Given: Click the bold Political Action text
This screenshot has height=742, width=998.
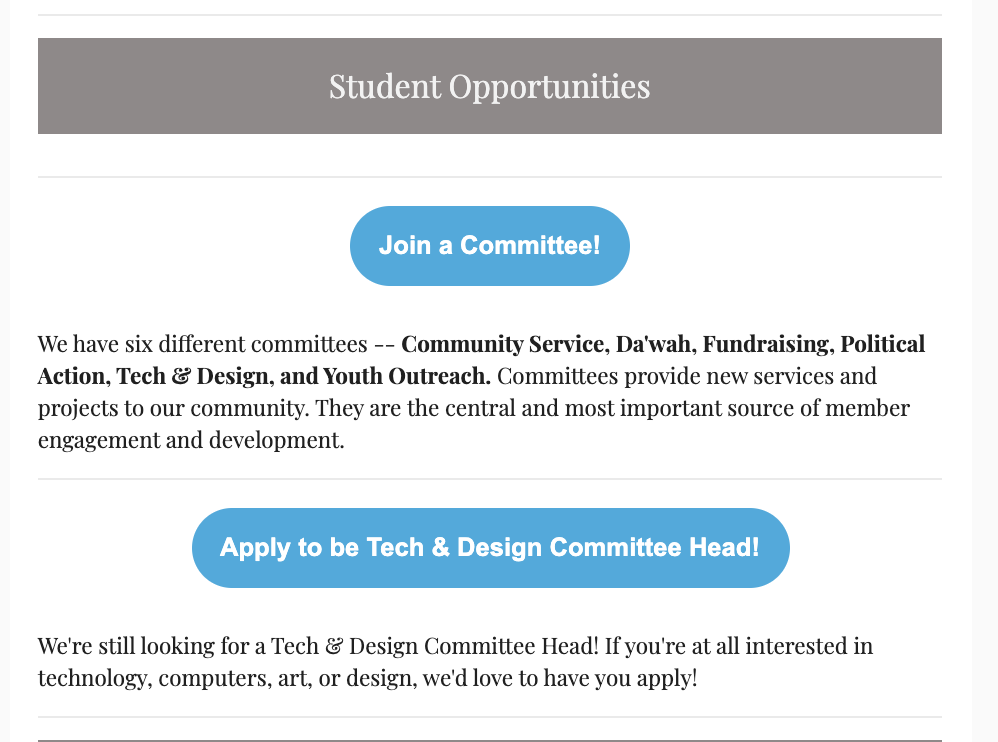Looking at the screenshot, I should [x=883, y=345].
